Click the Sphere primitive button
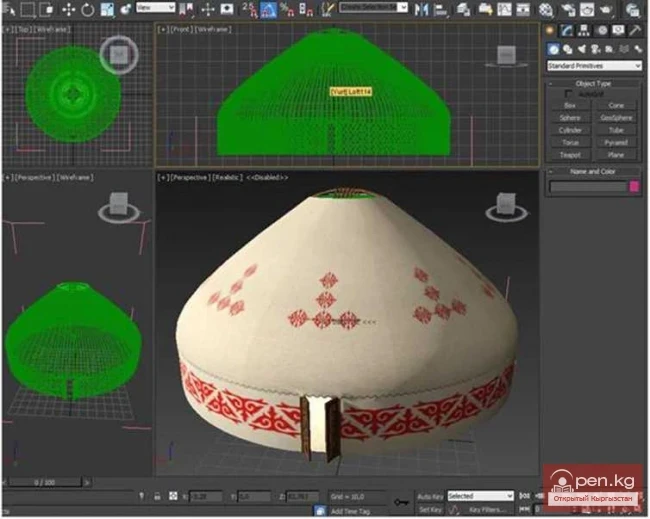The width and height of the screenshot is (650, 519). click(x=570, y=117)
